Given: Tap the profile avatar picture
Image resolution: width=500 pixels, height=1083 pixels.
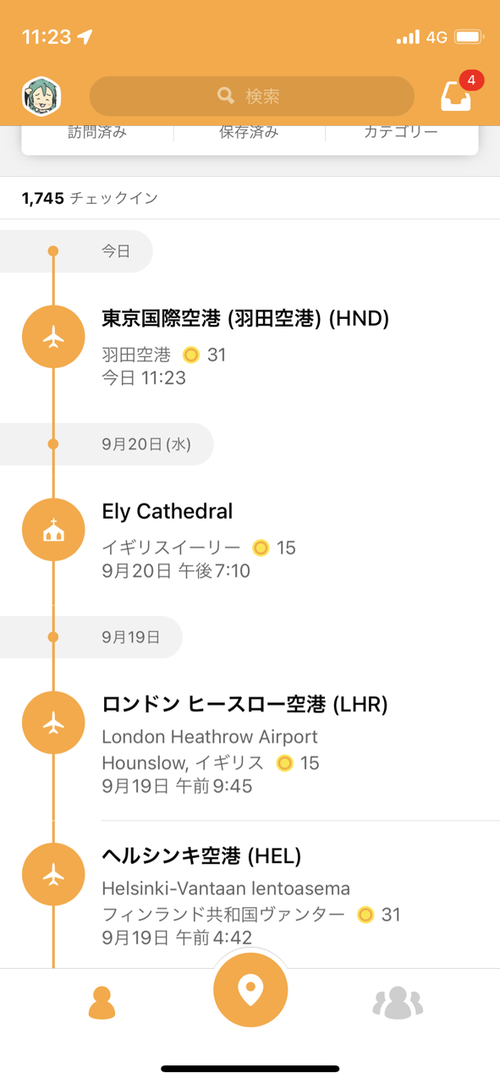Looking at the screenshot, I should [x=41, y=95].
